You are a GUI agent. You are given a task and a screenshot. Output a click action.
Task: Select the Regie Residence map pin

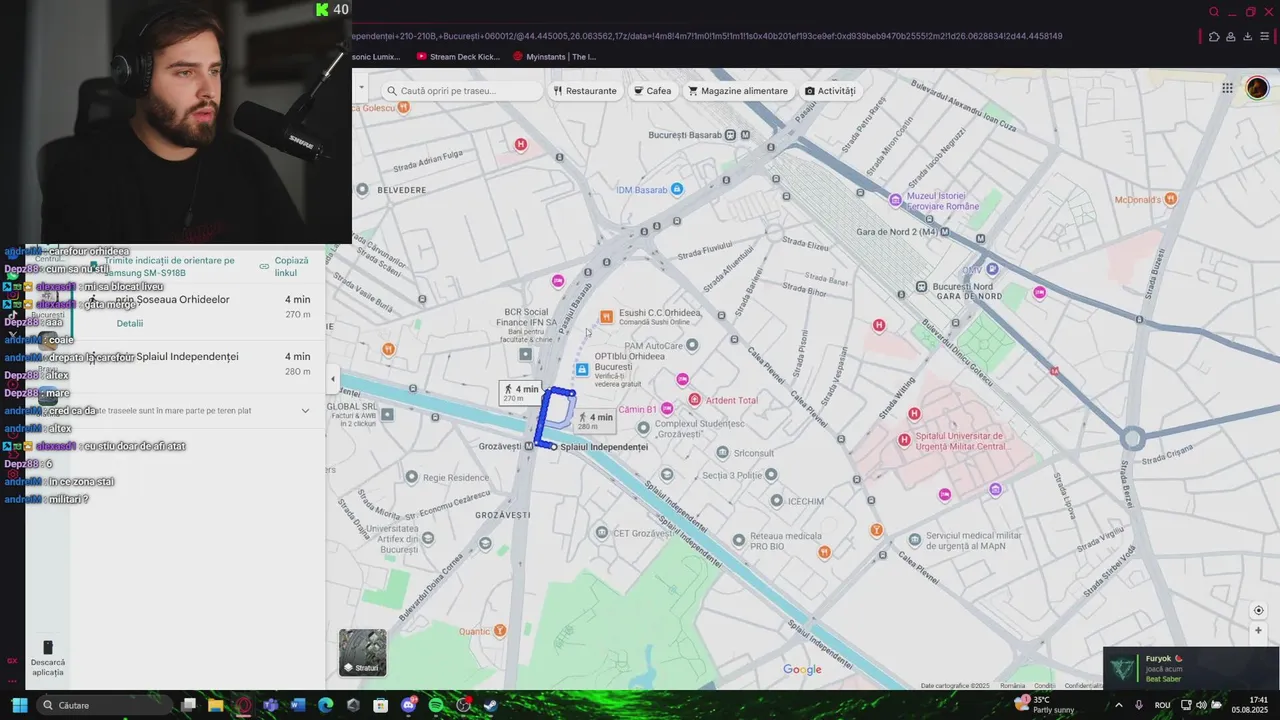point(412,478)
